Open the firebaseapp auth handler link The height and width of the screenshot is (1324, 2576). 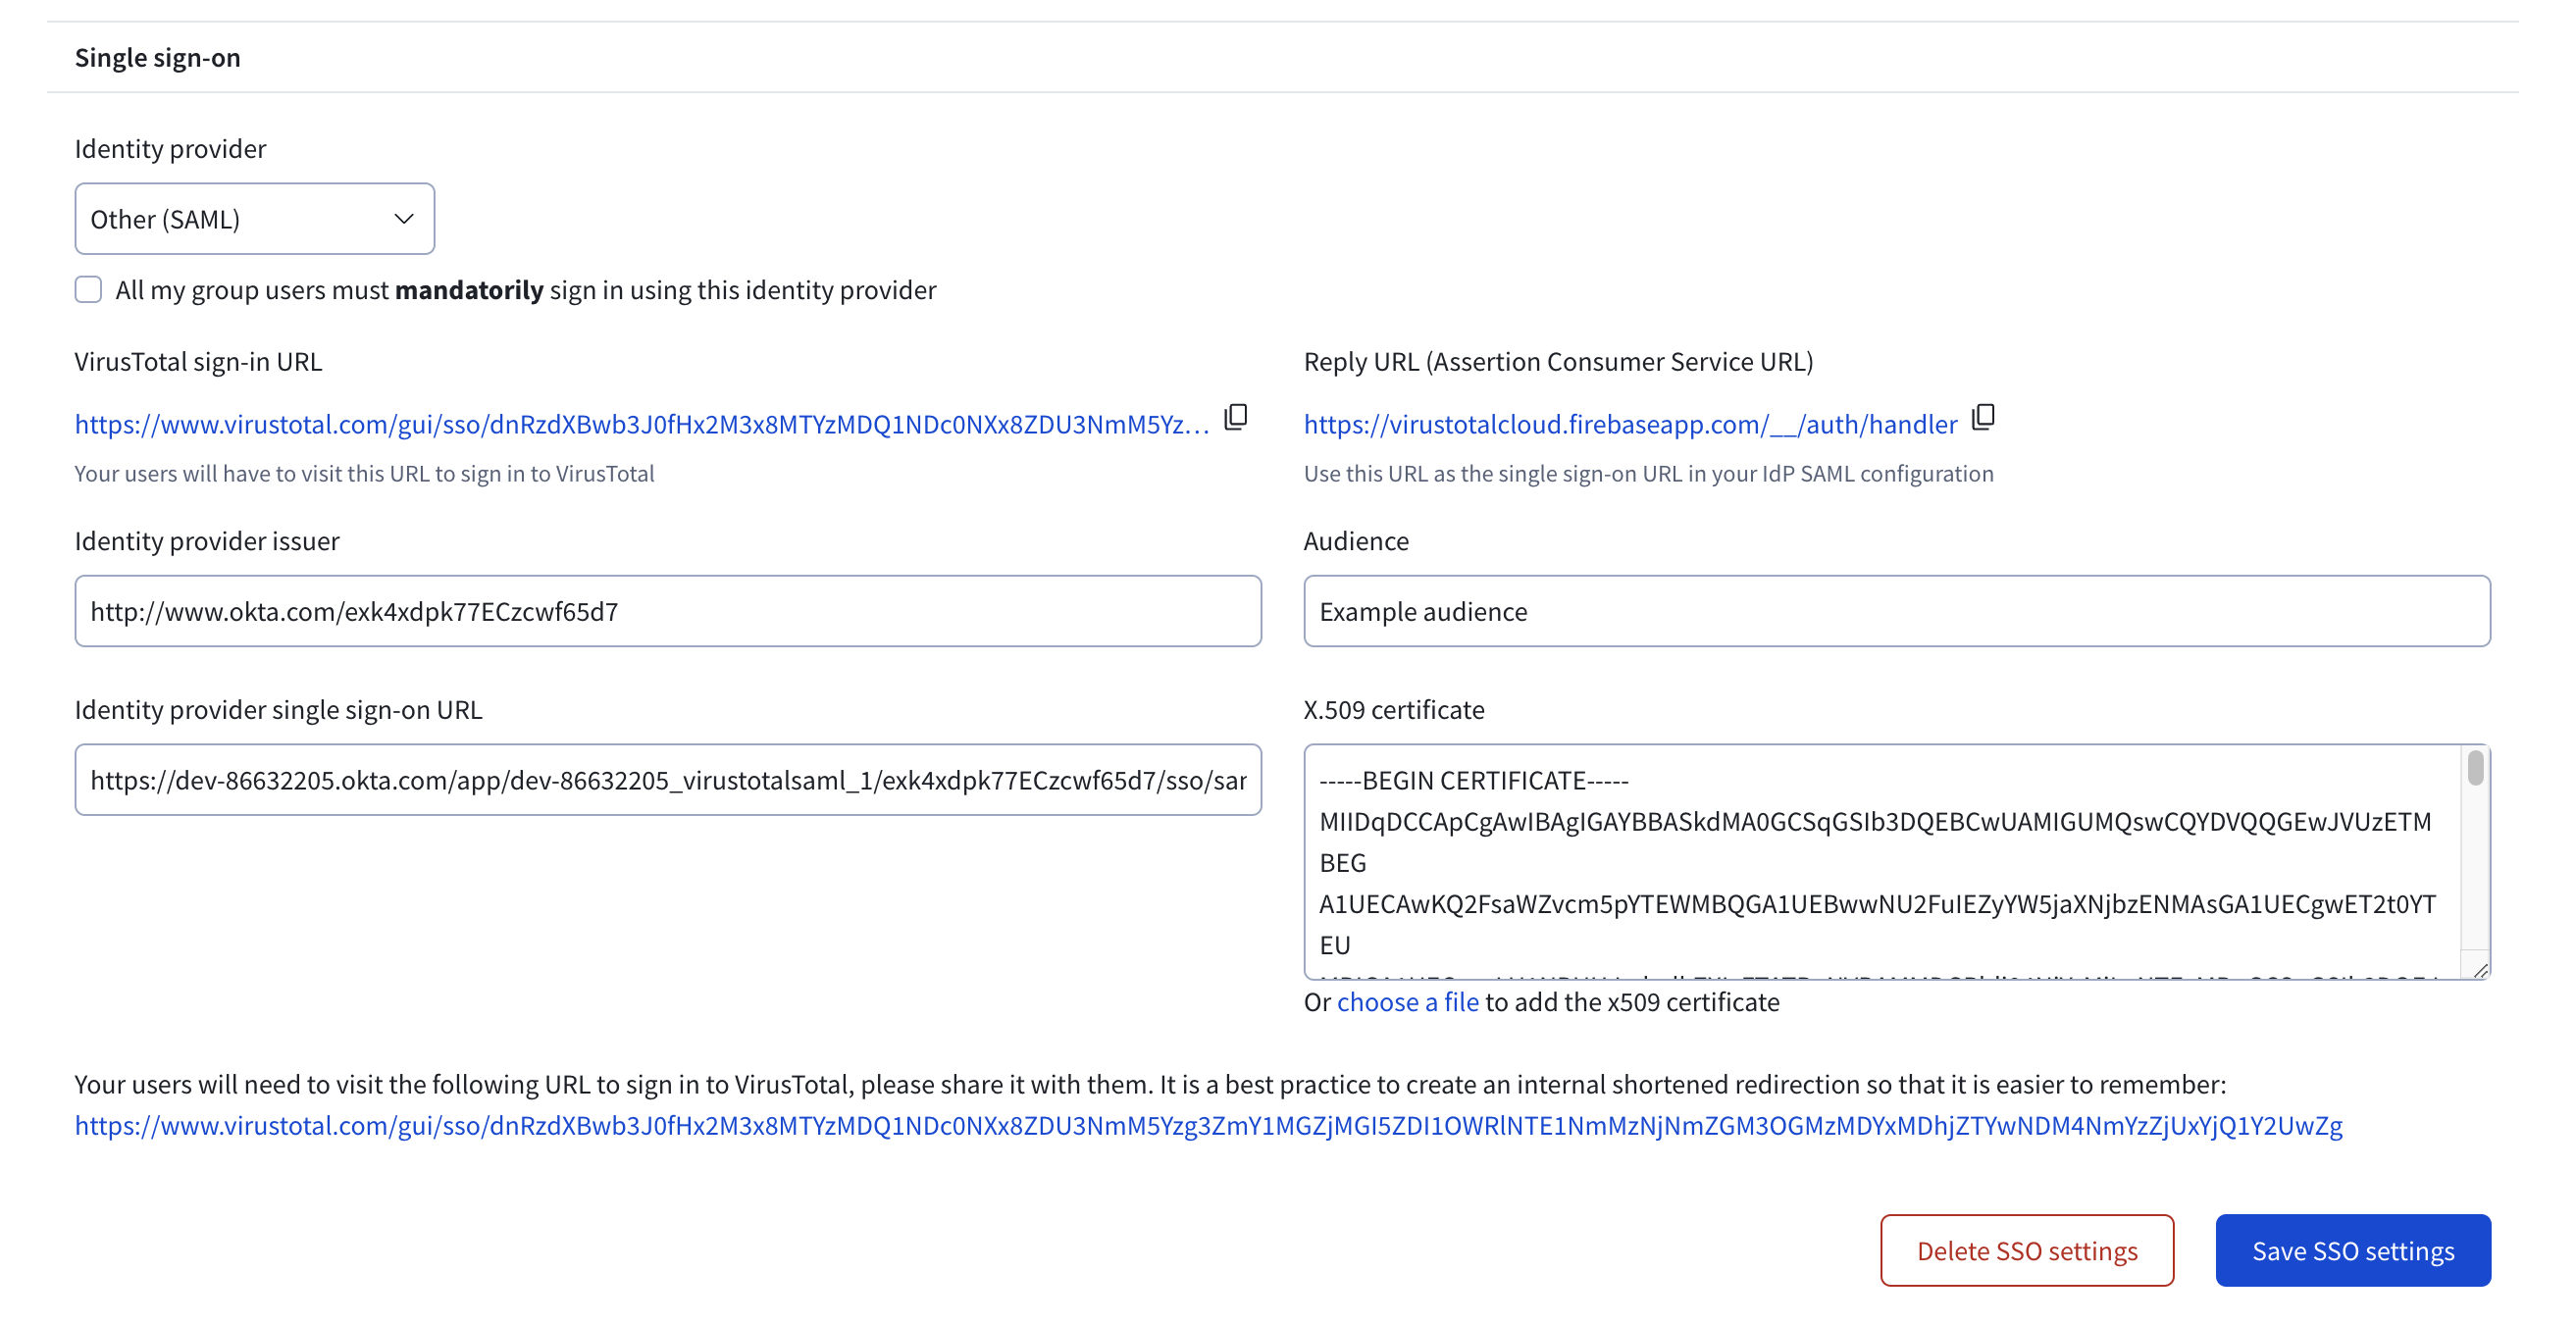(x=1630, y=424)
